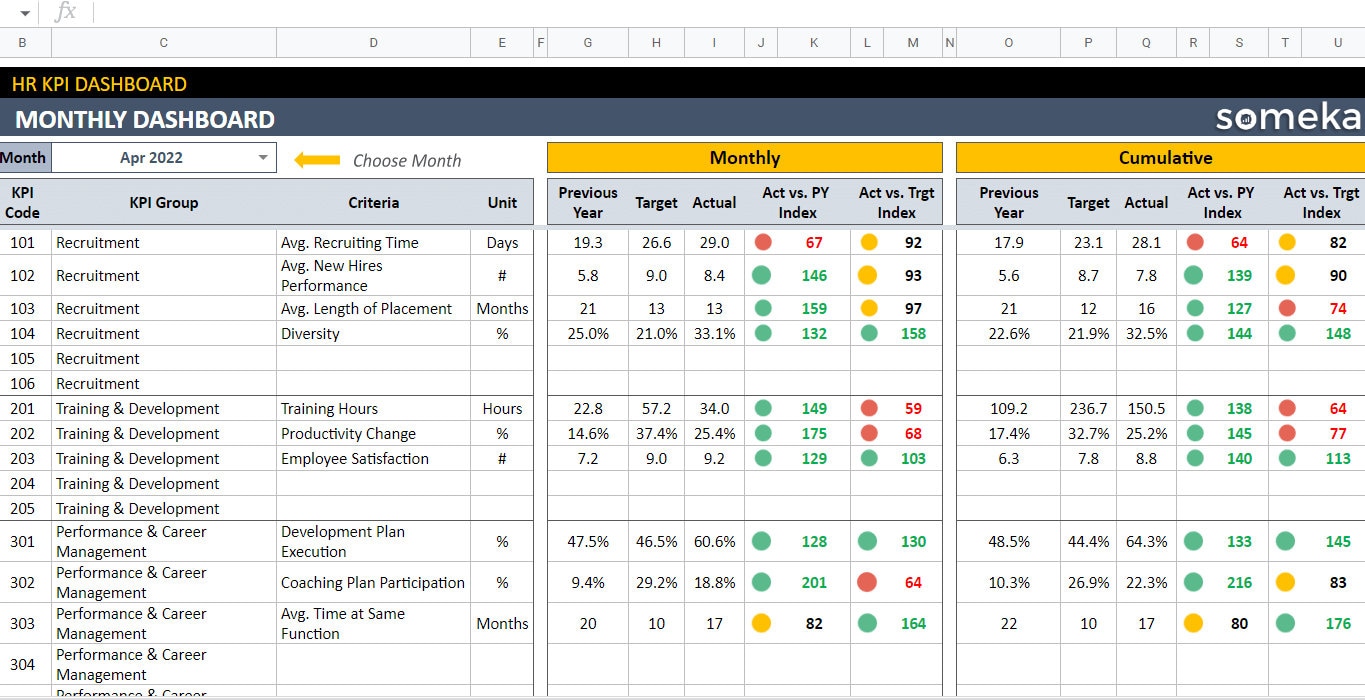
Task: Click the red dot for Training Hours Act vs Trgt
Action: [x=867, y=408]
